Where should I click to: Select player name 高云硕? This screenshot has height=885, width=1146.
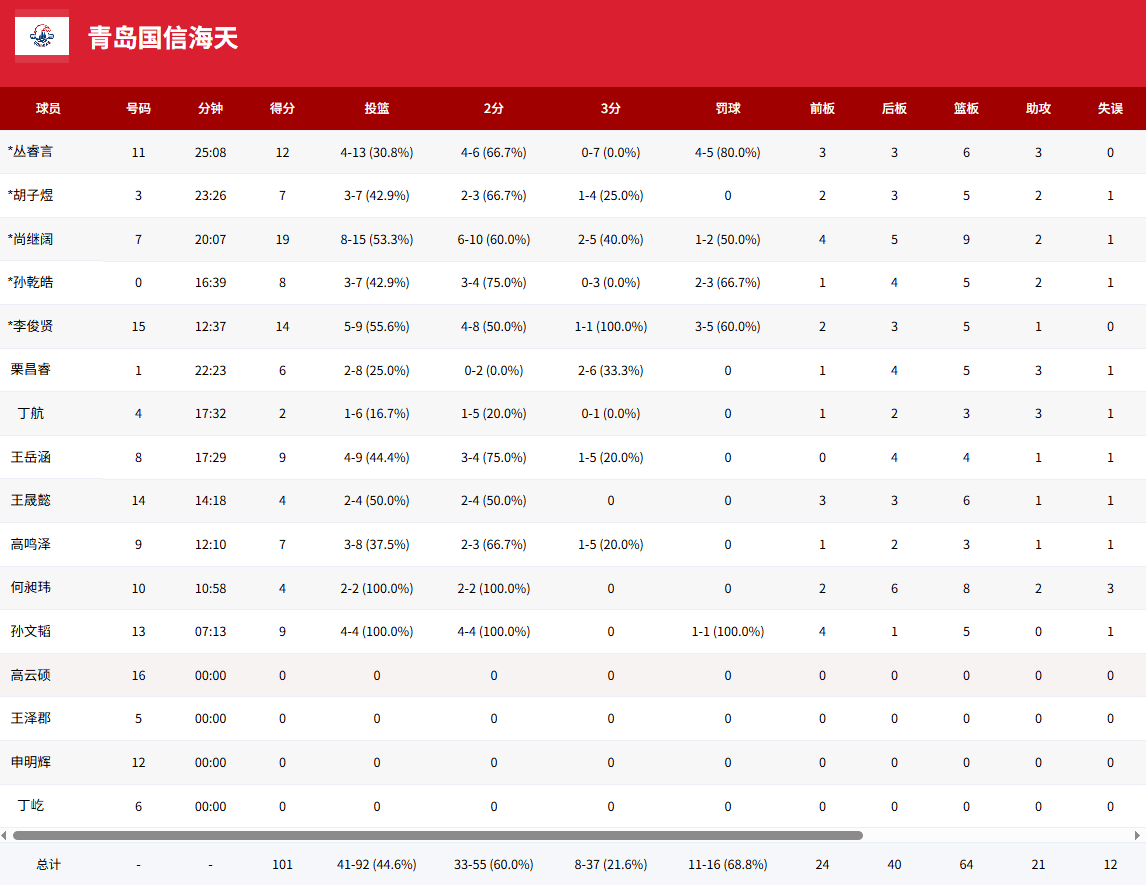[31, 675]
